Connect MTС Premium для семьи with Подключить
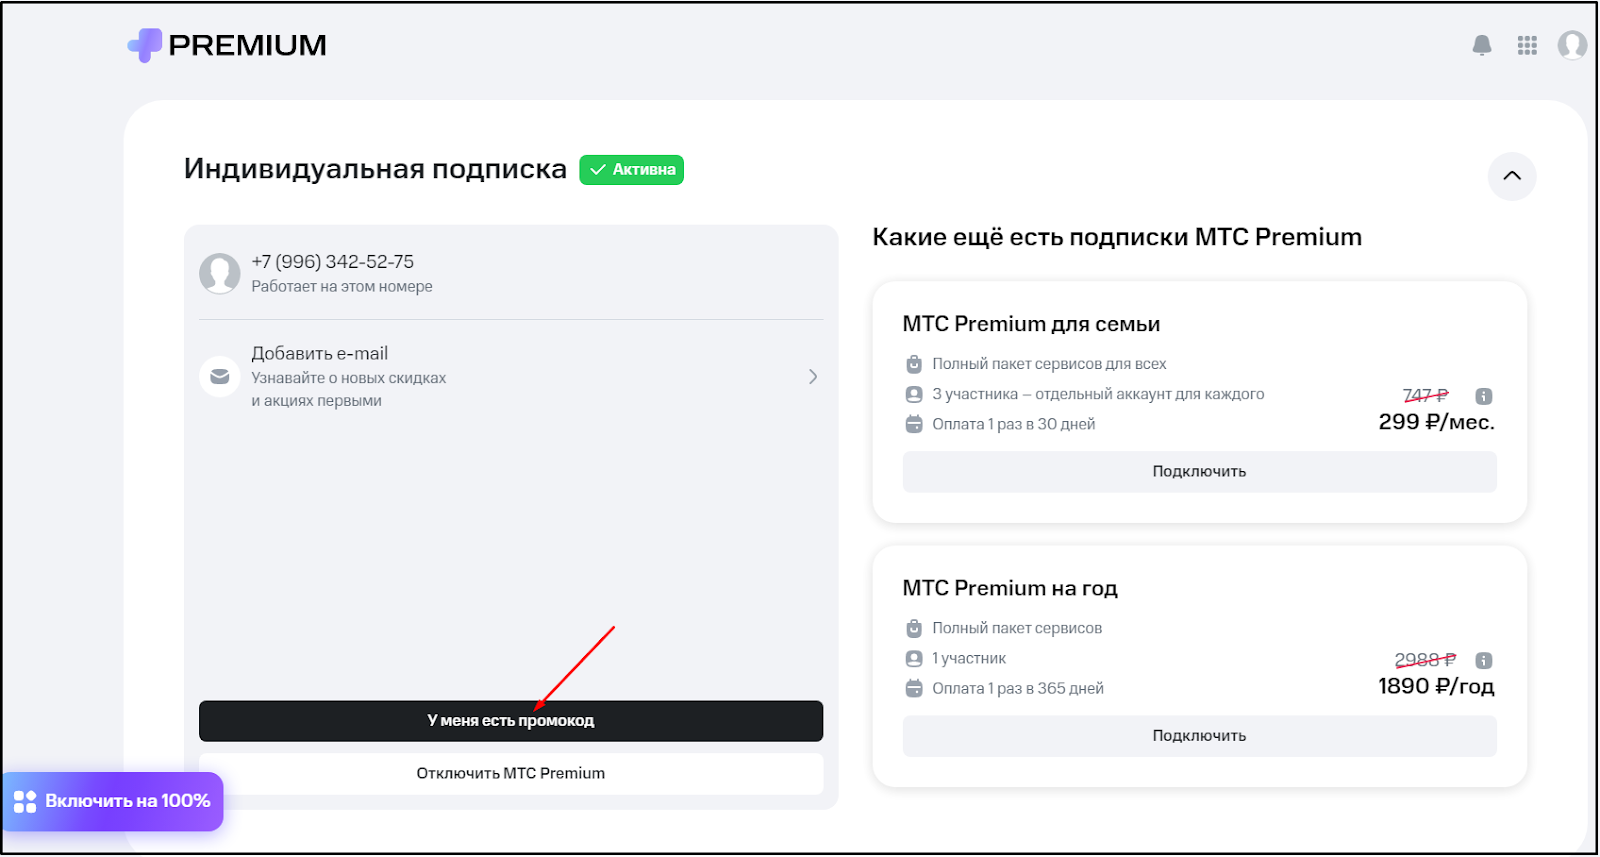Image resolution: width=1600 pixels, height=857 pixels. coord(1200,472)
